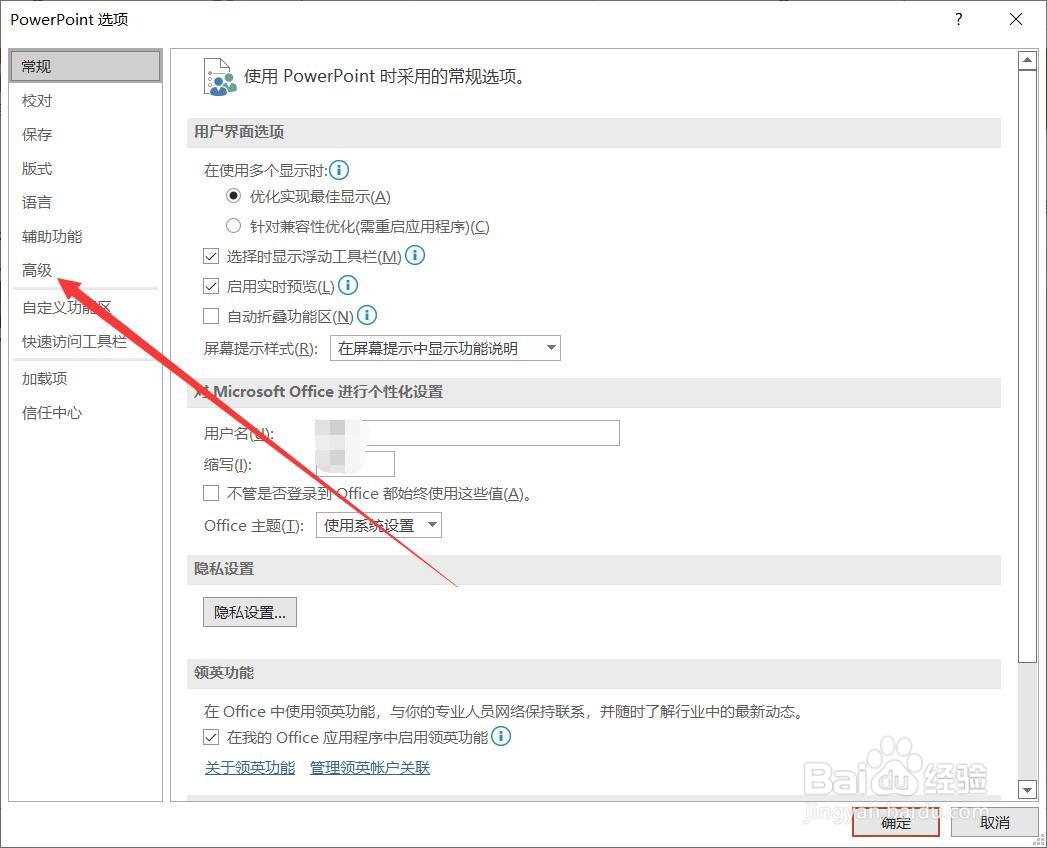Open the 保存 category

85,135
